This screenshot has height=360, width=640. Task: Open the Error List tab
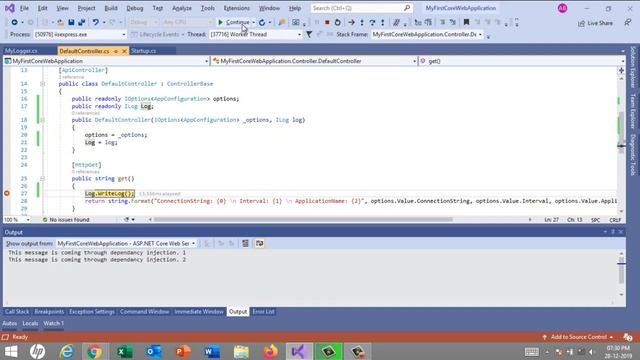tap(263, 311)
